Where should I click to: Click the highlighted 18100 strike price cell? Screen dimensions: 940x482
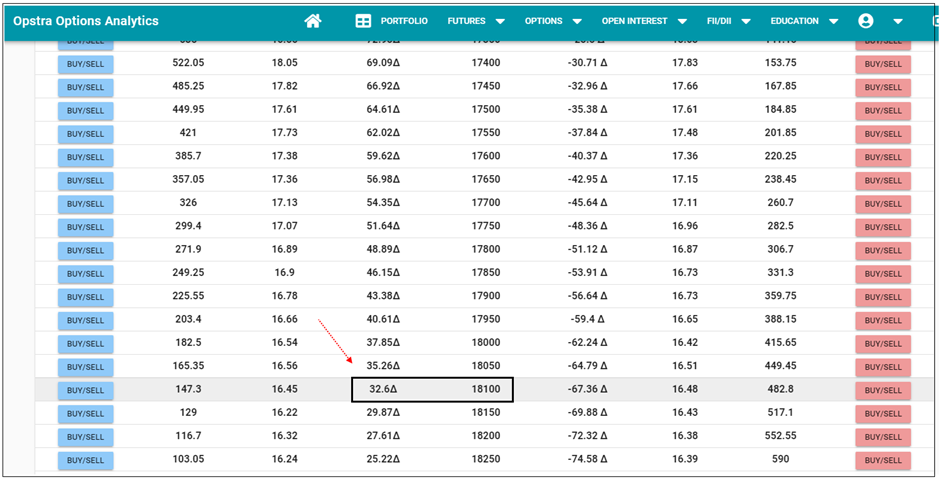(x=486, y=390)
